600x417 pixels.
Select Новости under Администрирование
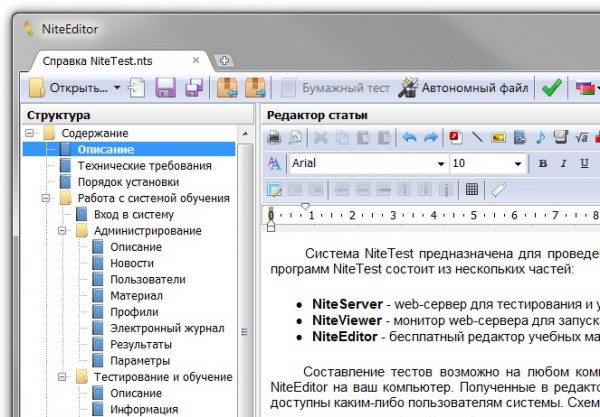[x=132, y=263]
